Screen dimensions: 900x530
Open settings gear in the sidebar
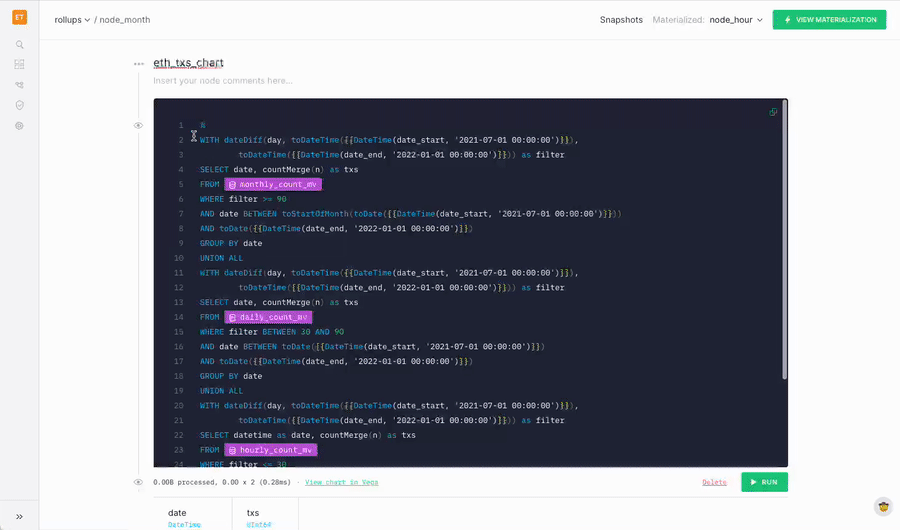pos(19,126)
